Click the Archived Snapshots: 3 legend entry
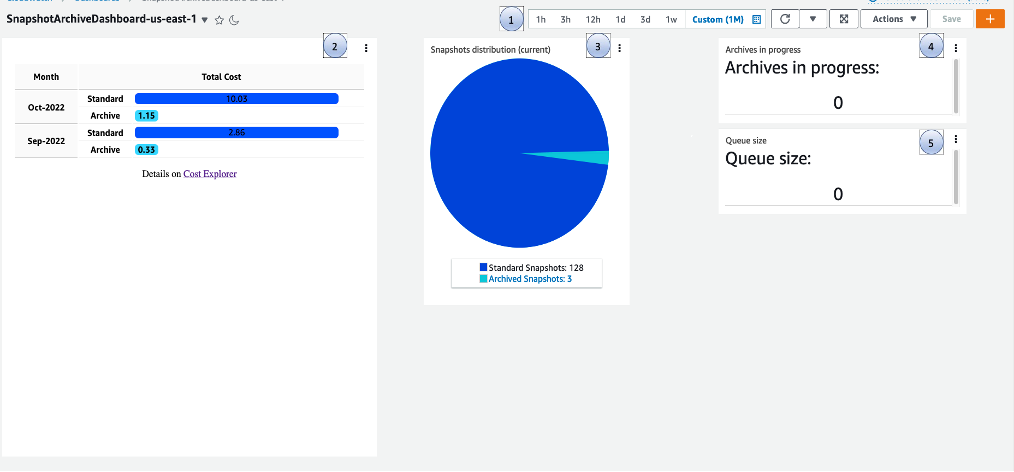The width and height of the screenshot is (1014, 472). (x=526, y=279)
